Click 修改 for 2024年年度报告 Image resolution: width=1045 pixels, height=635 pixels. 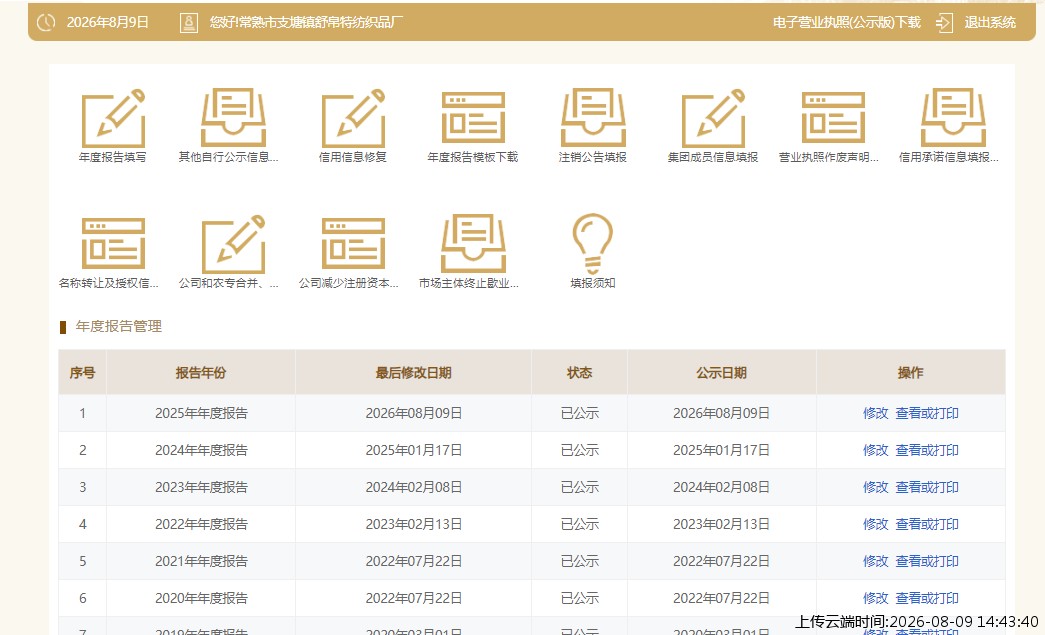tap(875, 450)
